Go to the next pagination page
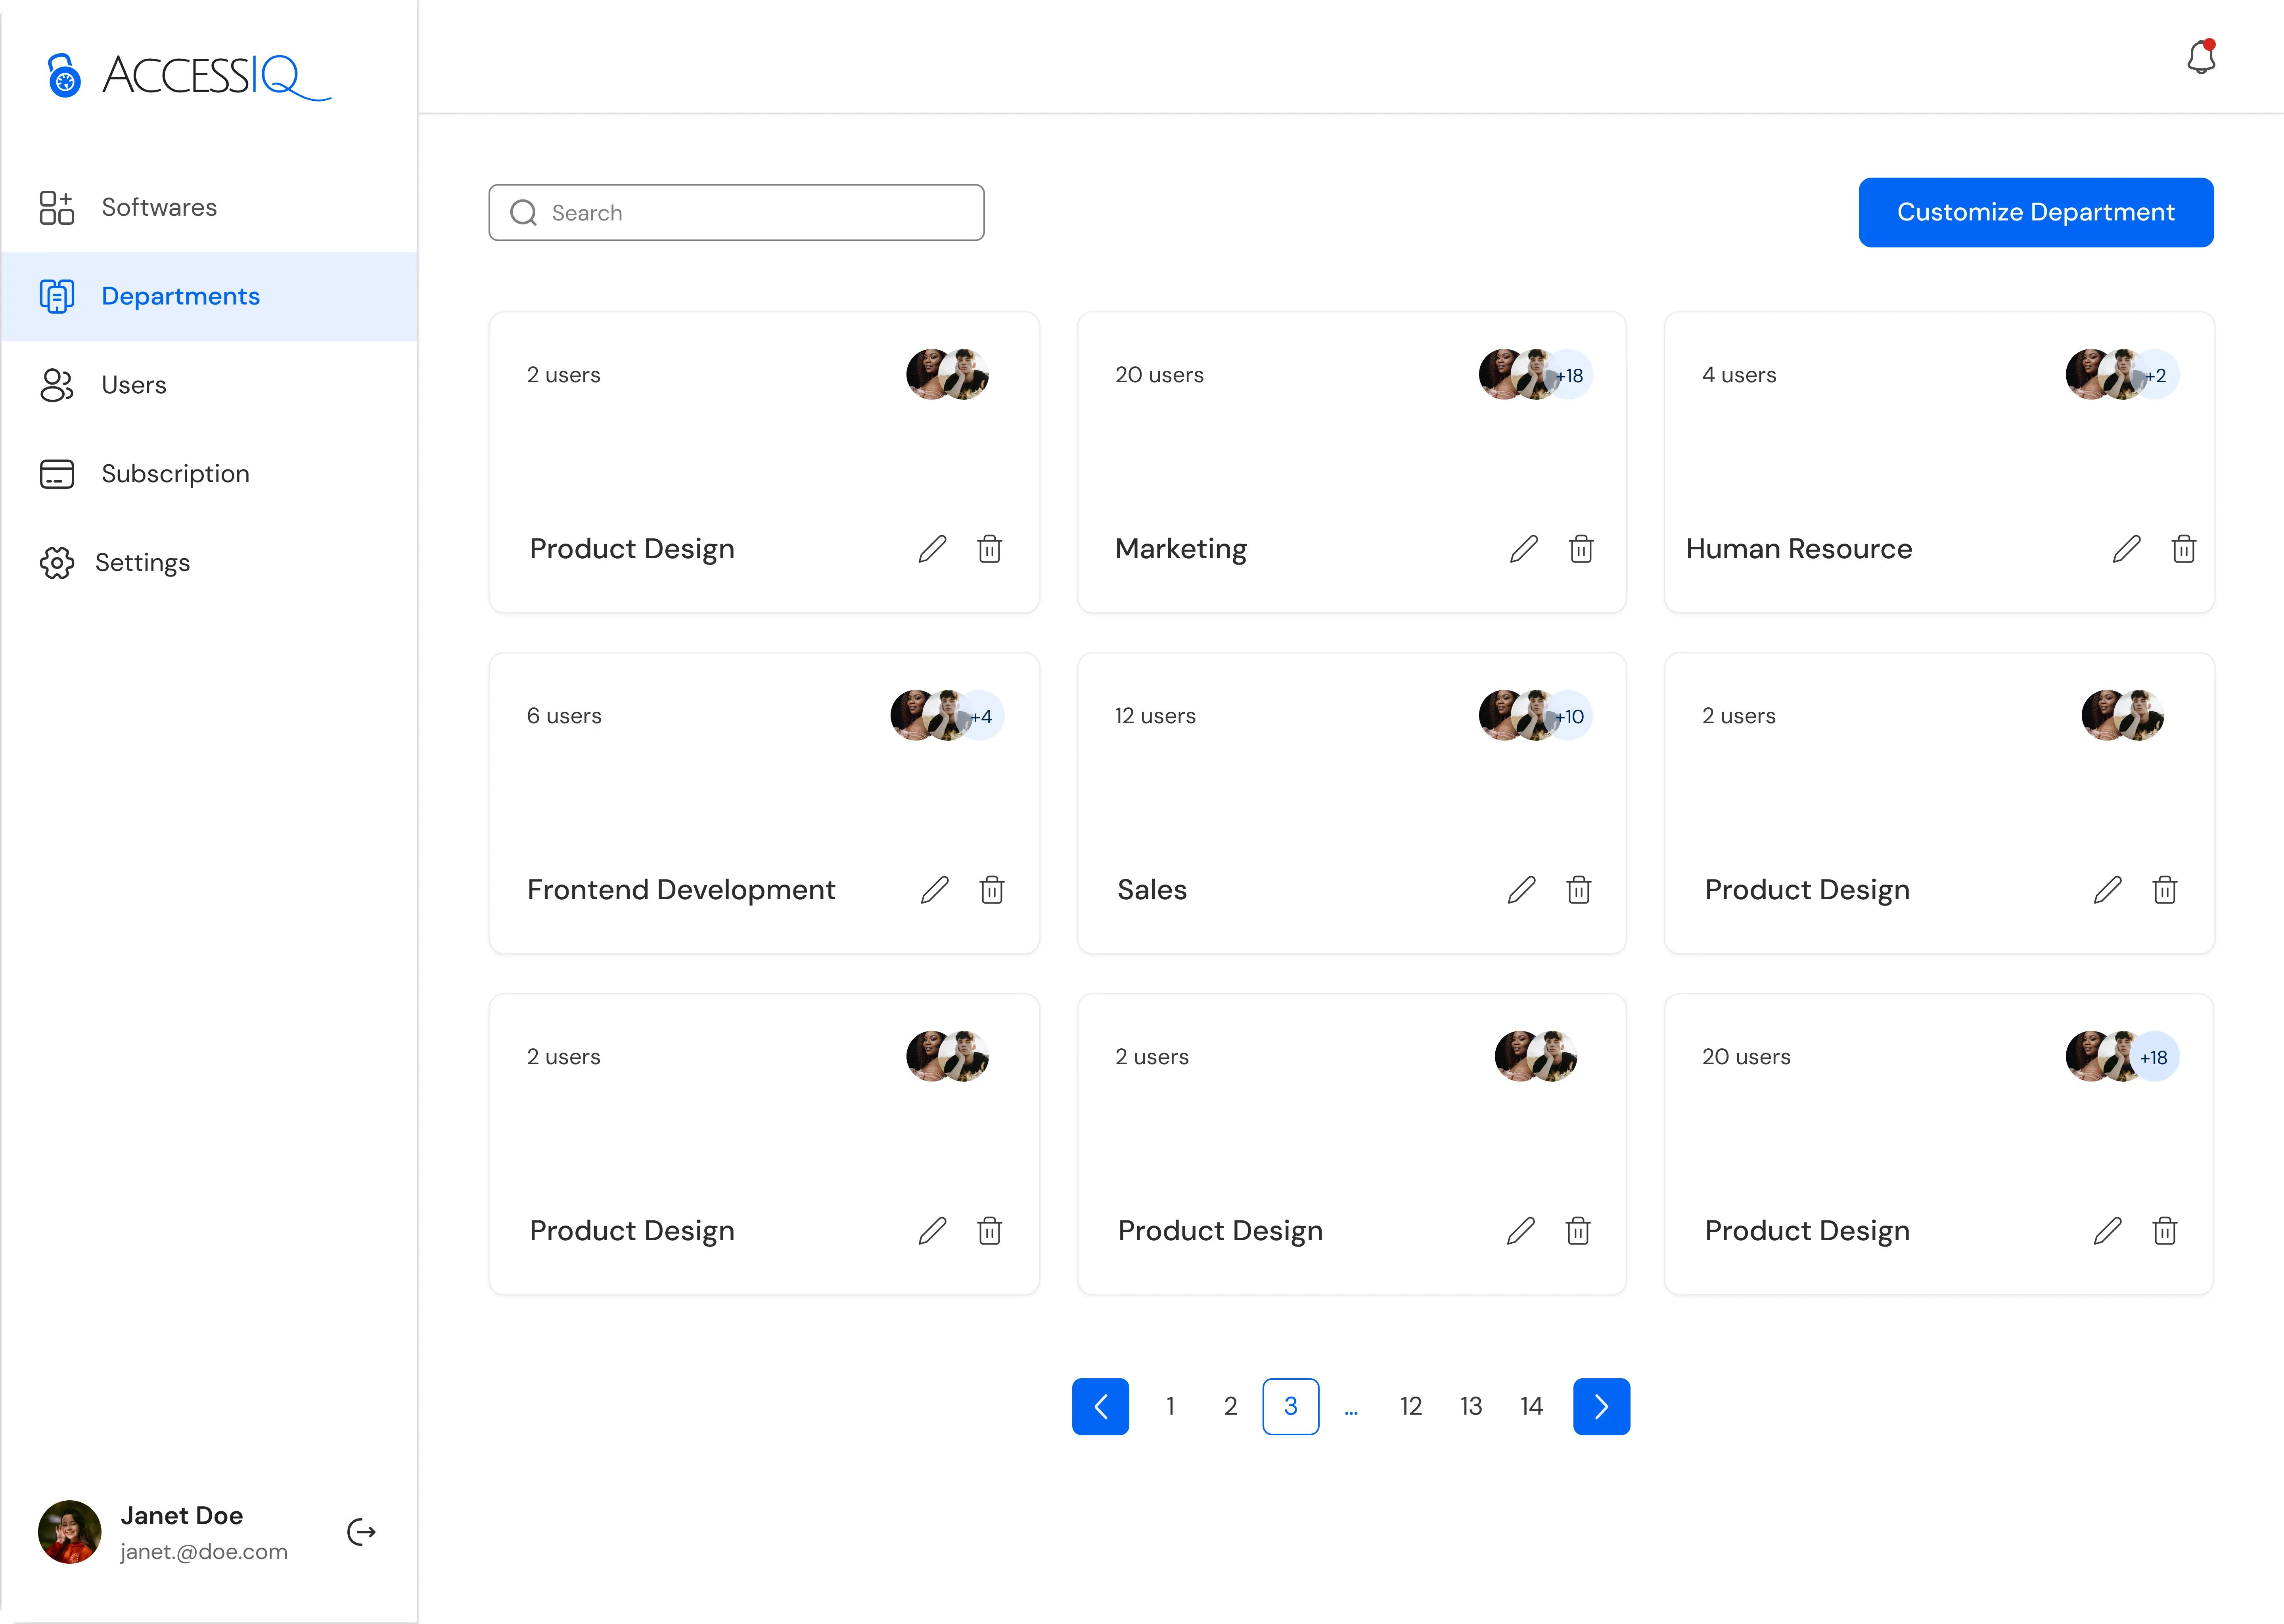The width and height of the screenshot is (2284, 1624). (1601, 1406)
